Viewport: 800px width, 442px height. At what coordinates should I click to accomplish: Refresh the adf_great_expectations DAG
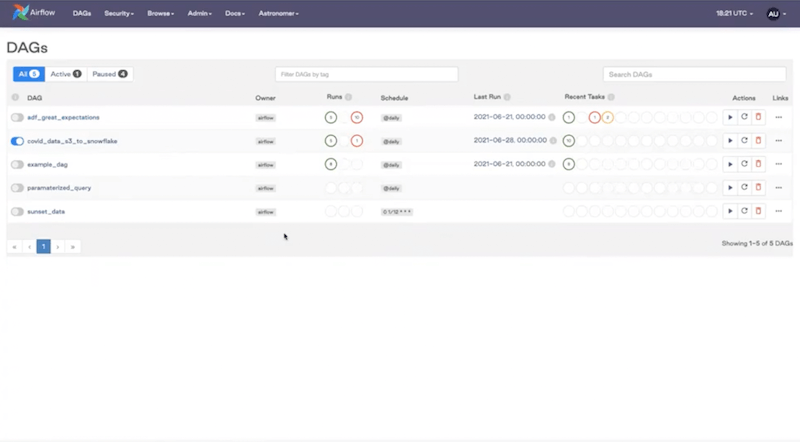tap(744, 117)
